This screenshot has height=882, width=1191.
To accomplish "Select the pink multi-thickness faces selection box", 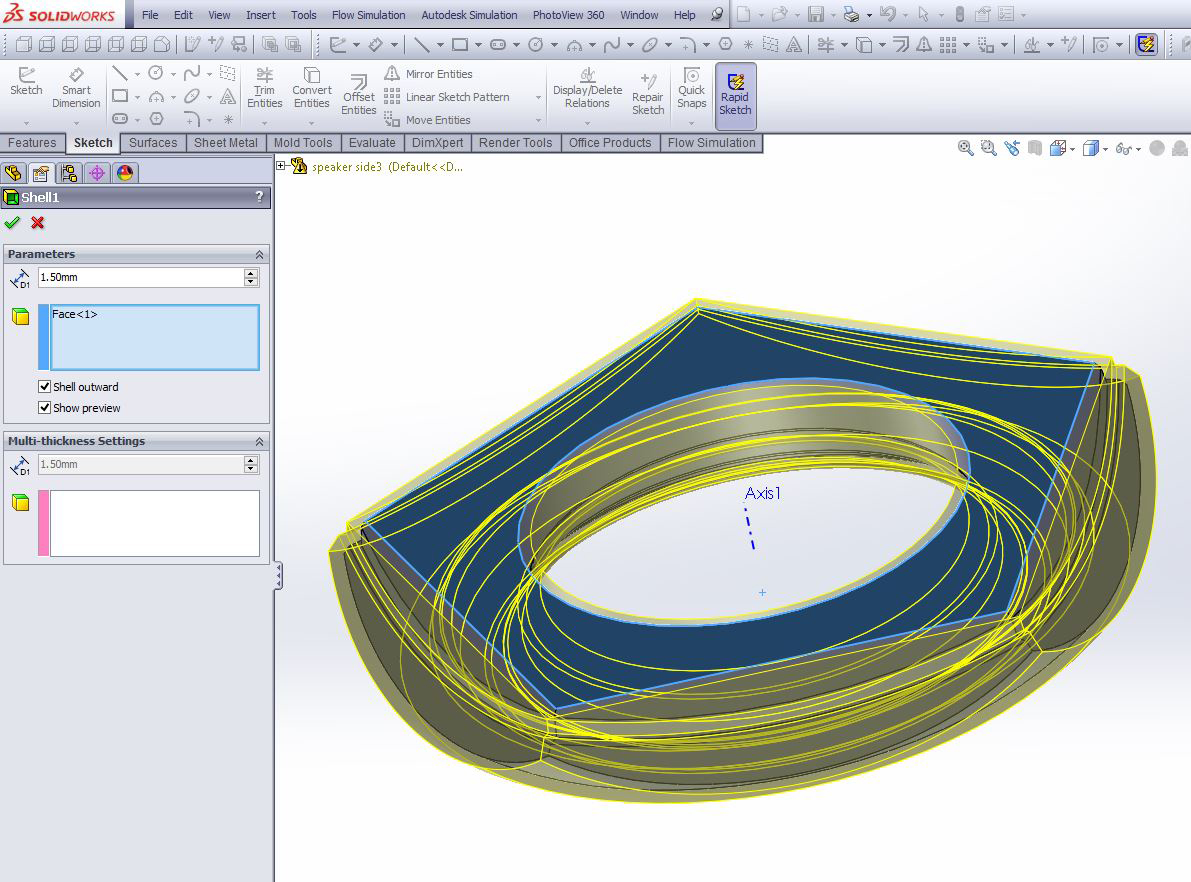I will click(x=149, y=523).
